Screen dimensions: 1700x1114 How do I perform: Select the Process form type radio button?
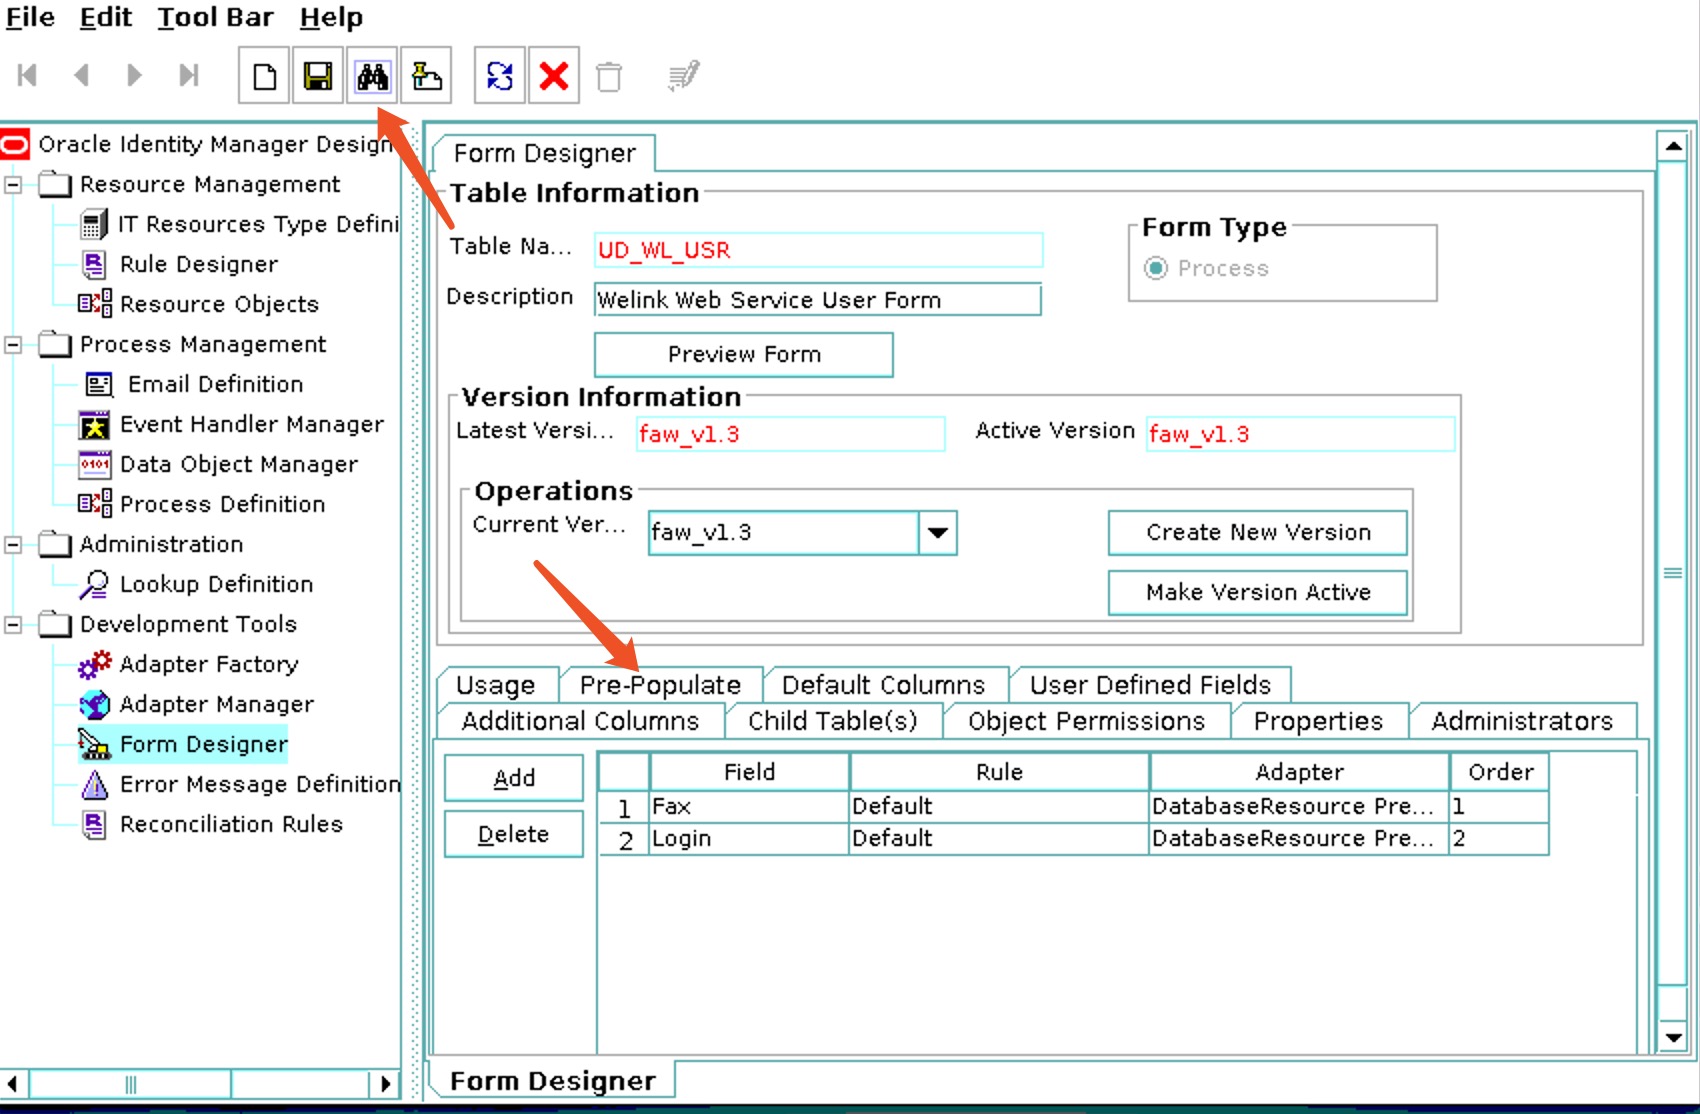click(1155, 268)
